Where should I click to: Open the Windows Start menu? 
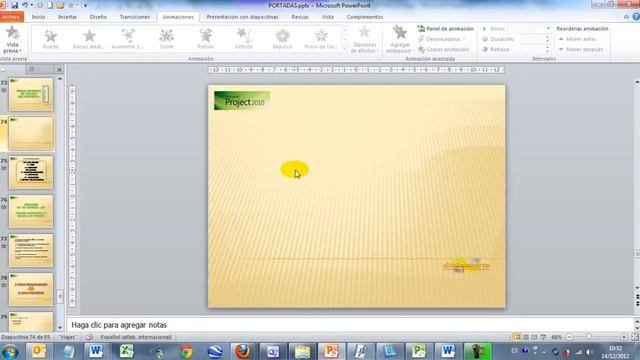tap(10, 351)
